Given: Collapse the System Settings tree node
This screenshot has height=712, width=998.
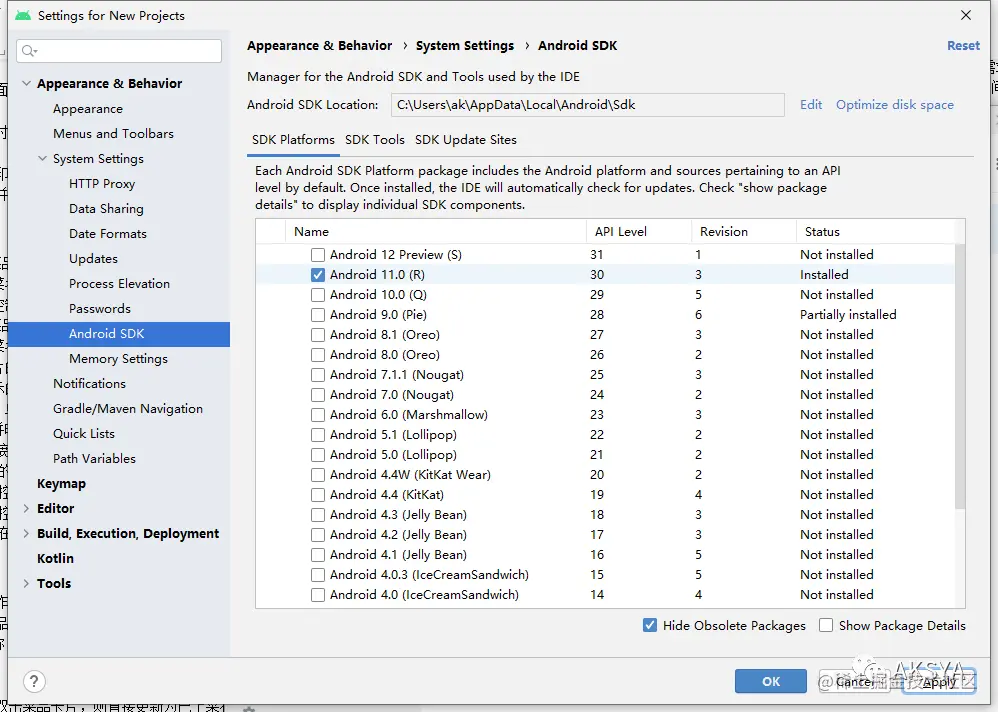Looking at the screenshot, I should [43, 158].
